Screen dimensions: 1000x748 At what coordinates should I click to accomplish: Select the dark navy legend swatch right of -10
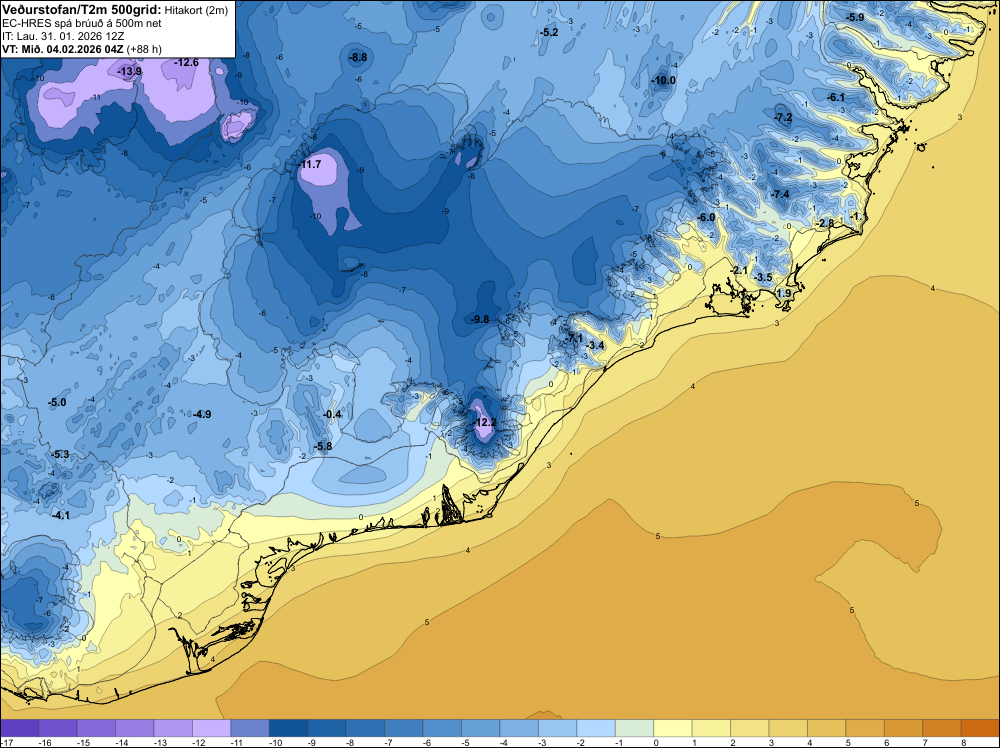click(288, 728)
